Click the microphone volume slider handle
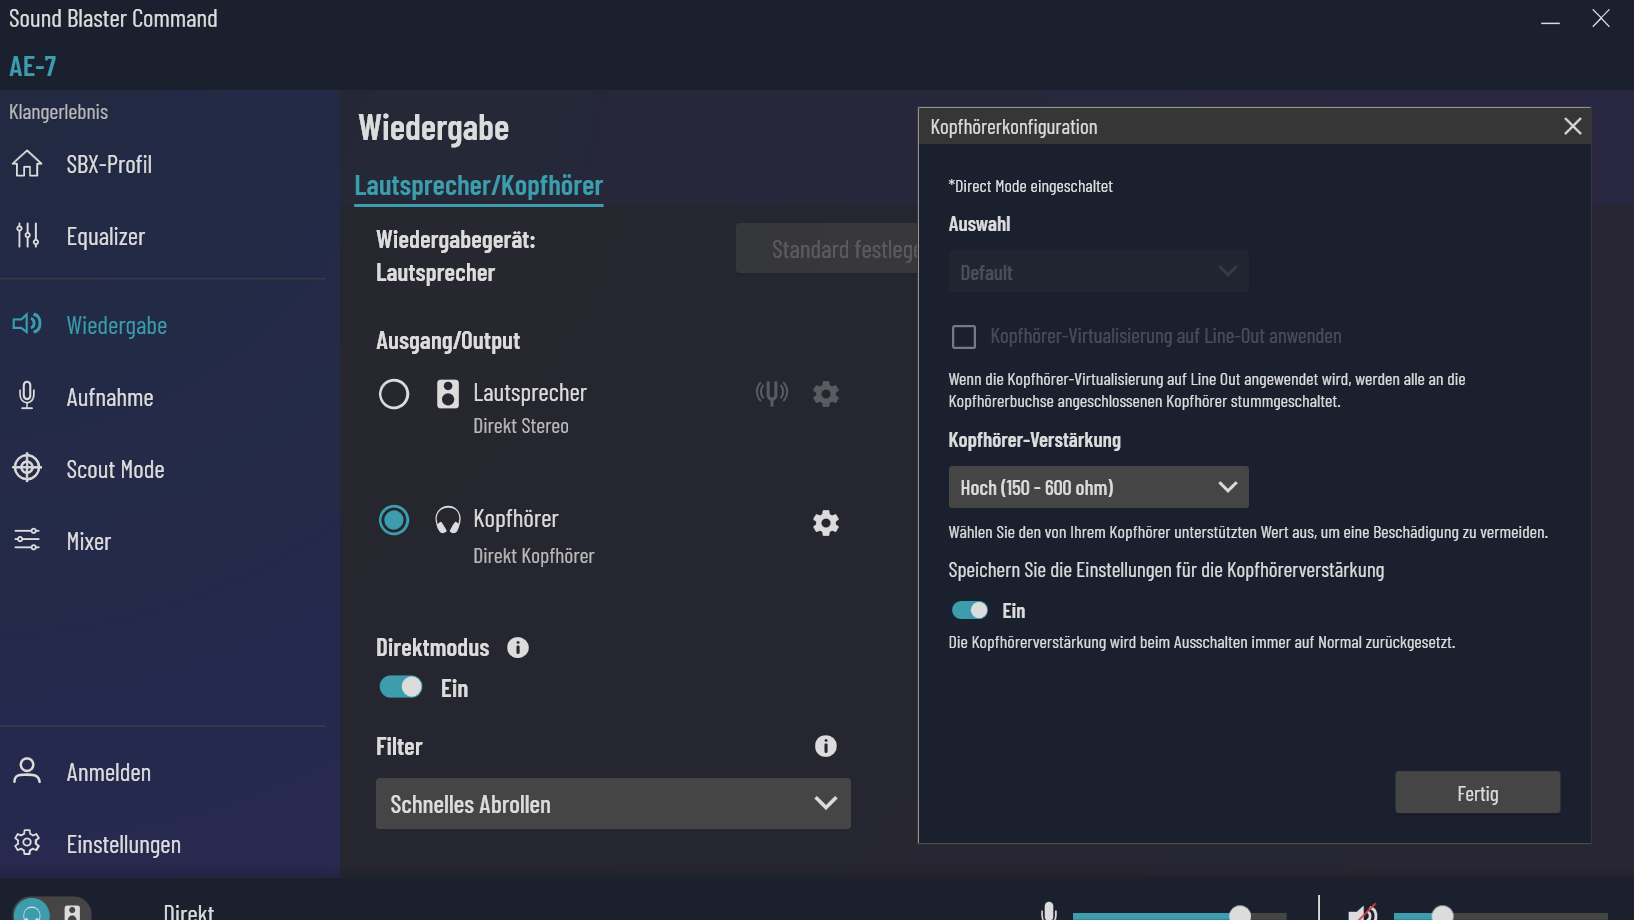The image size is (1634, 920). (1240, 913)
